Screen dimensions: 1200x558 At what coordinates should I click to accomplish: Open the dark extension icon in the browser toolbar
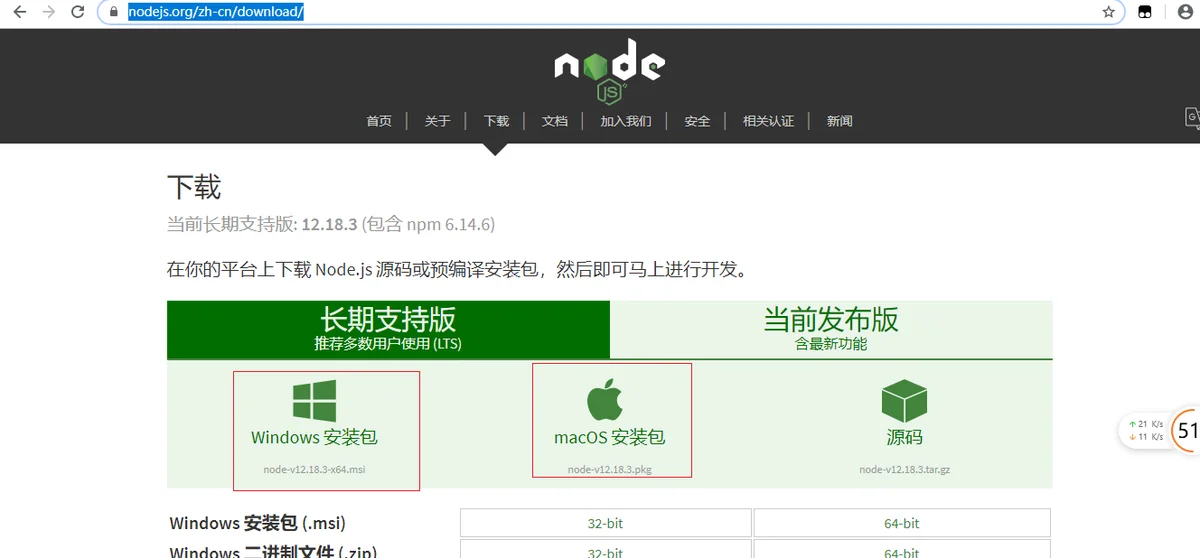click(x=1145, y=12)
